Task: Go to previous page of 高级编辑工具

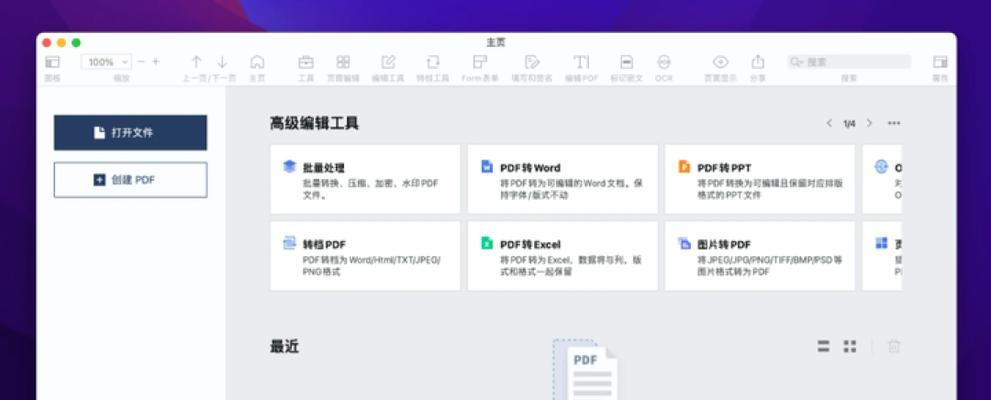Action: (x=829, y=123)
